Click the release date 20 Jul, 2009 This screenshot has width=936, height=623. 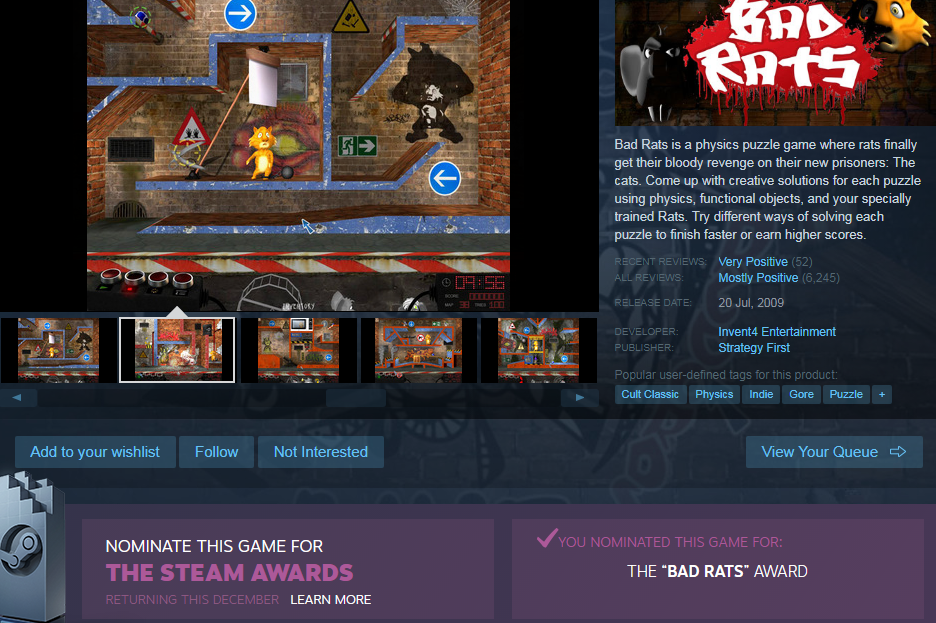tap(751, 303)
